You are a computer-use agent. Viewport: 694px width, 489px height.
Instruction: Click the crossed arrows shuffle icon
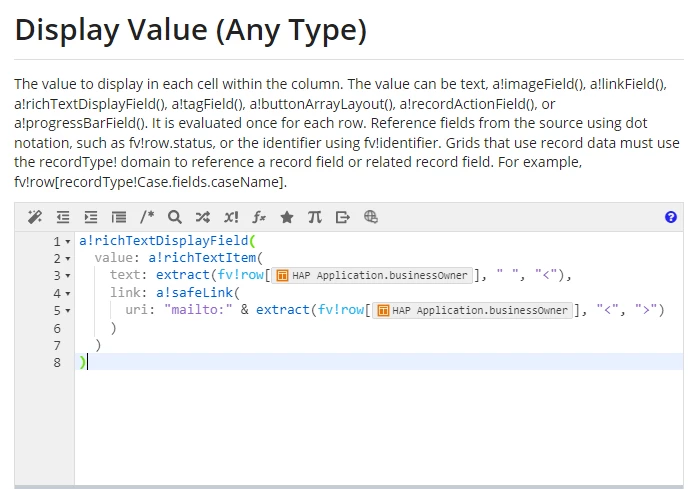click(203, 217)
